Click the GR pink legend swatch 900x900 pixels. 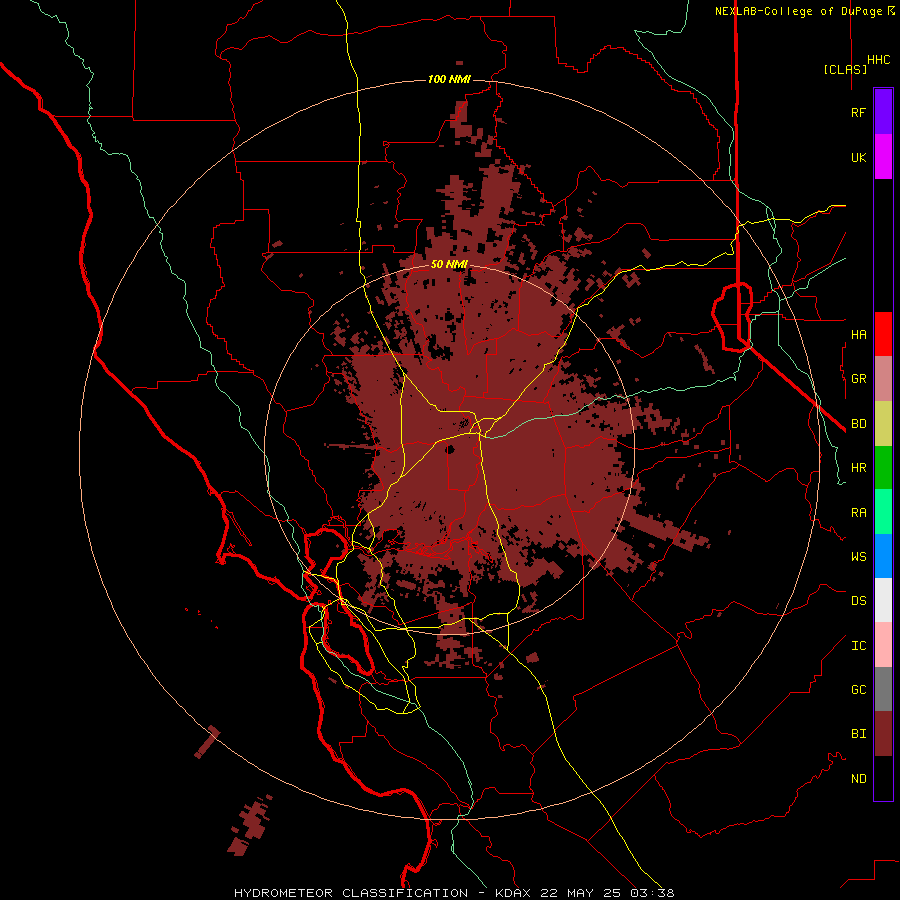(x=883, y=379)
